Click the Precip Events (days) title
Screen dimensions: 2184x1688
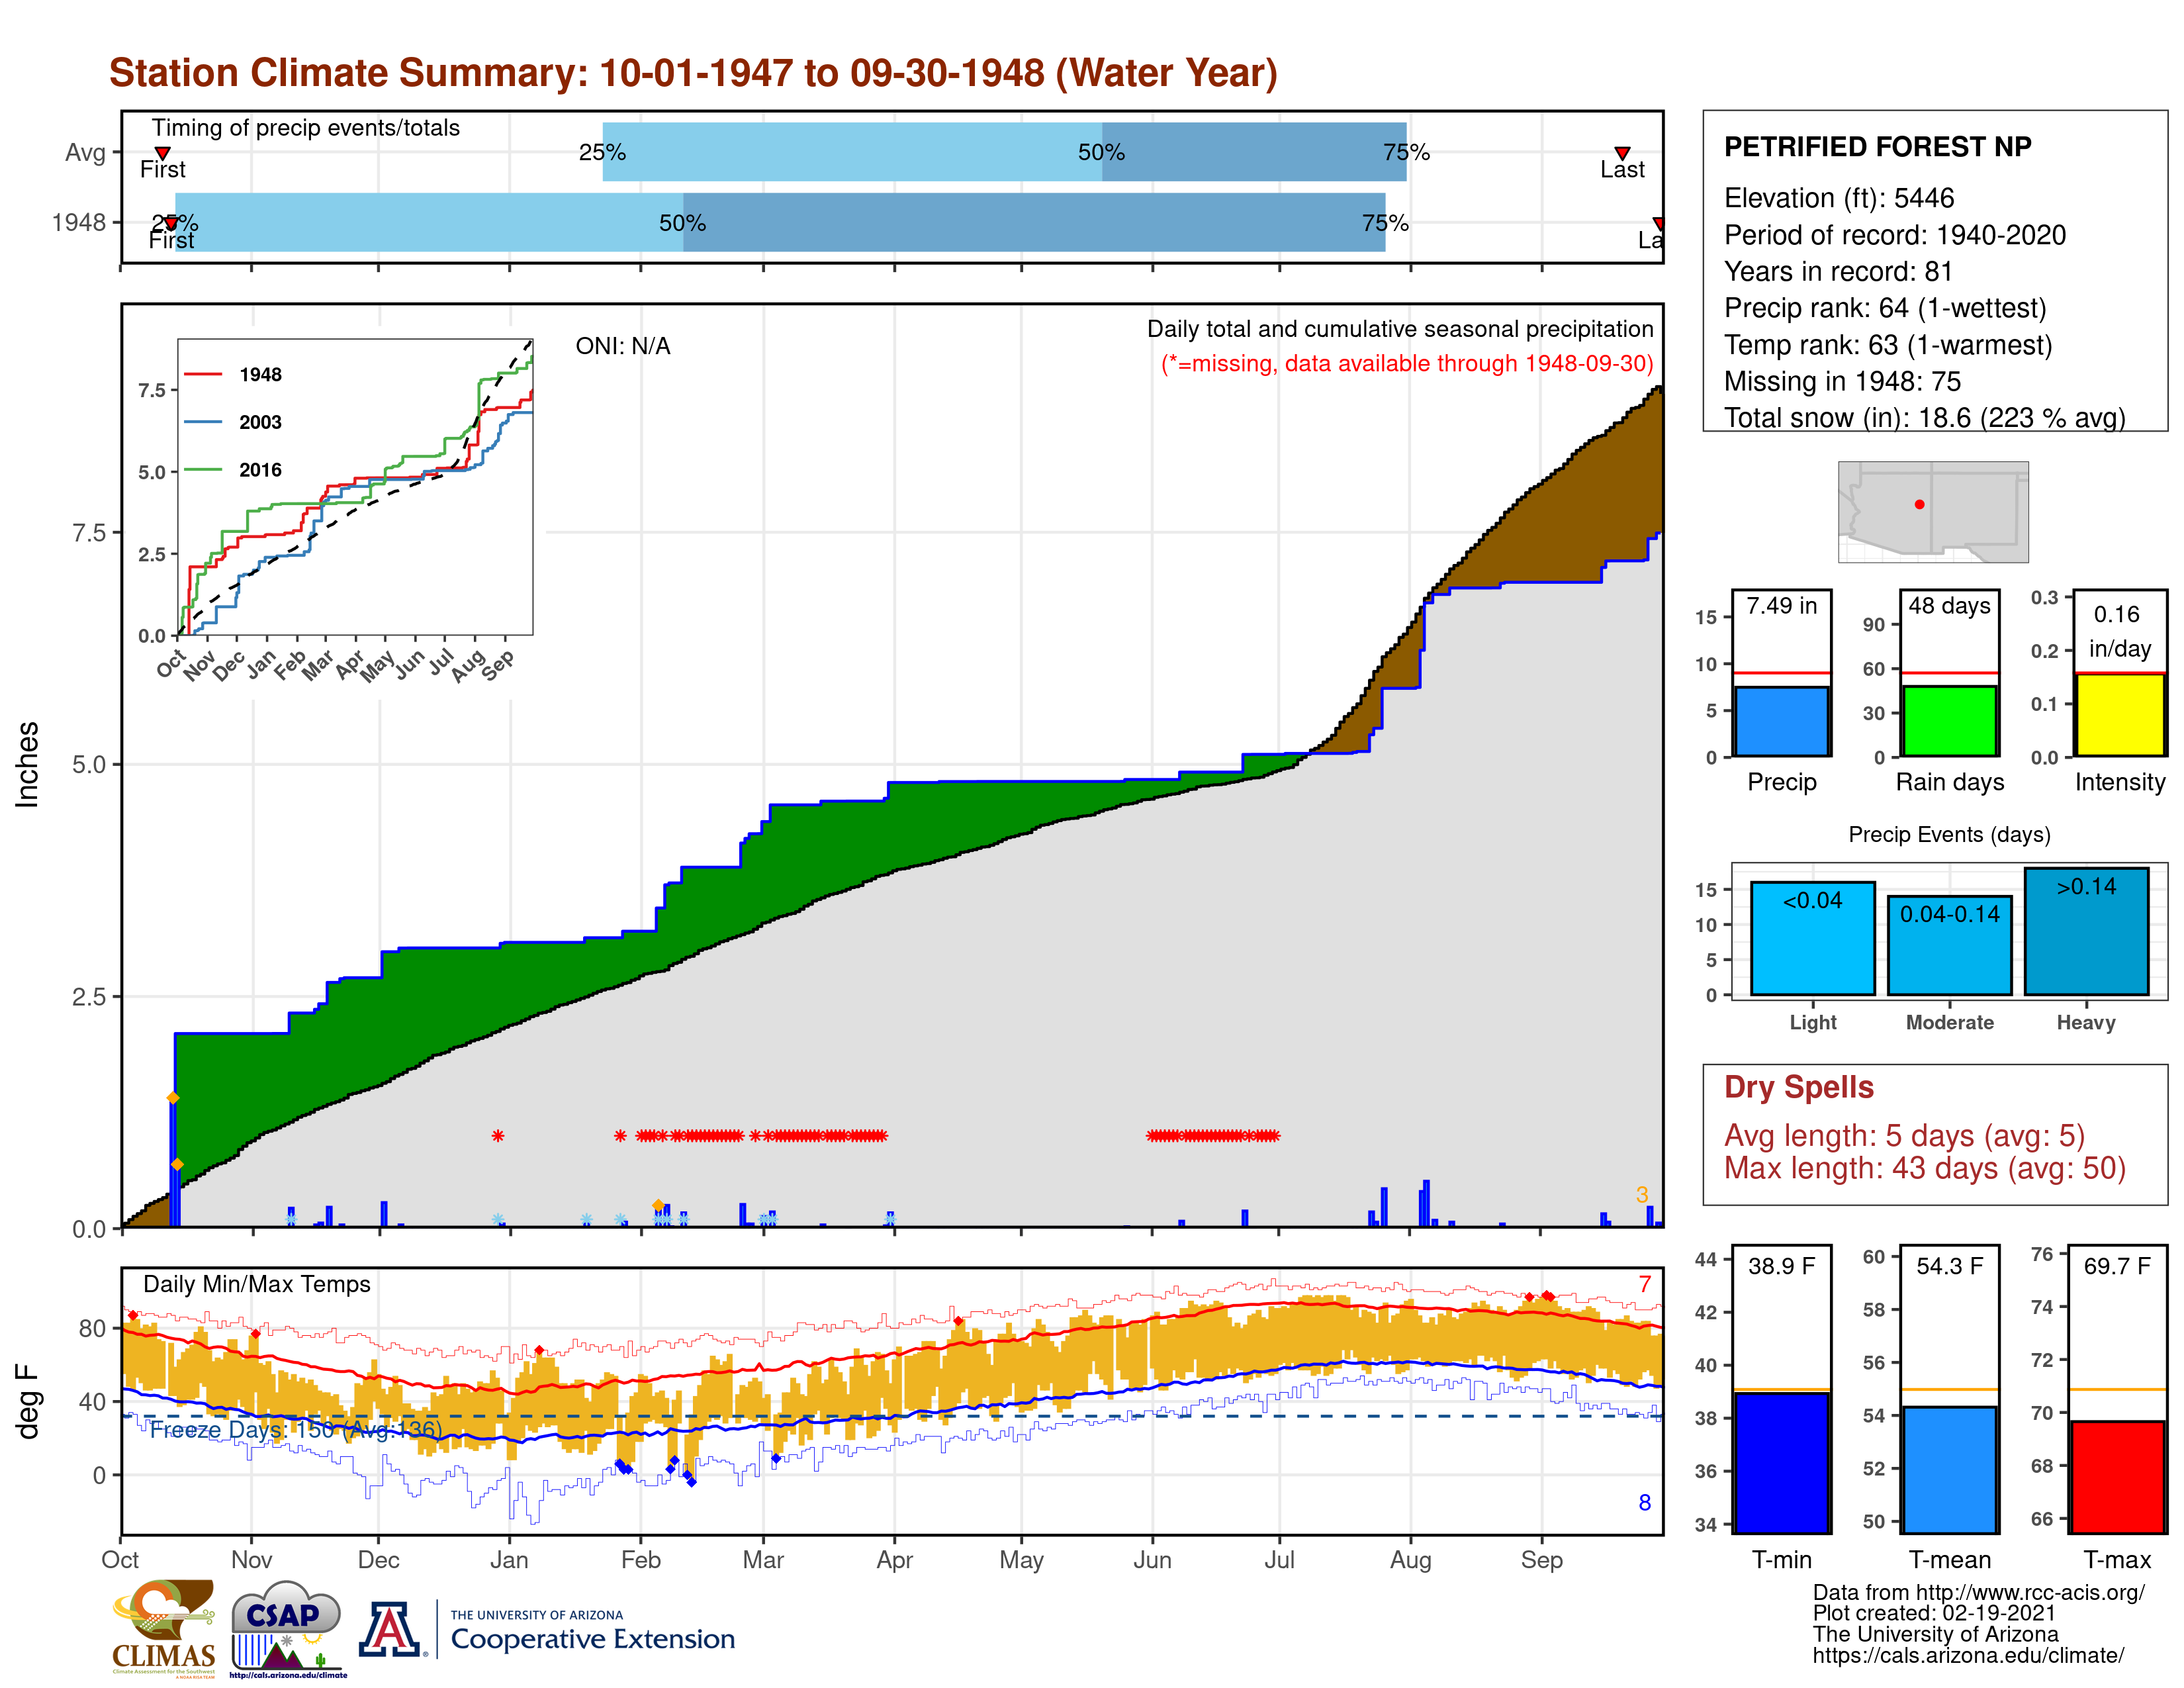1949,834
